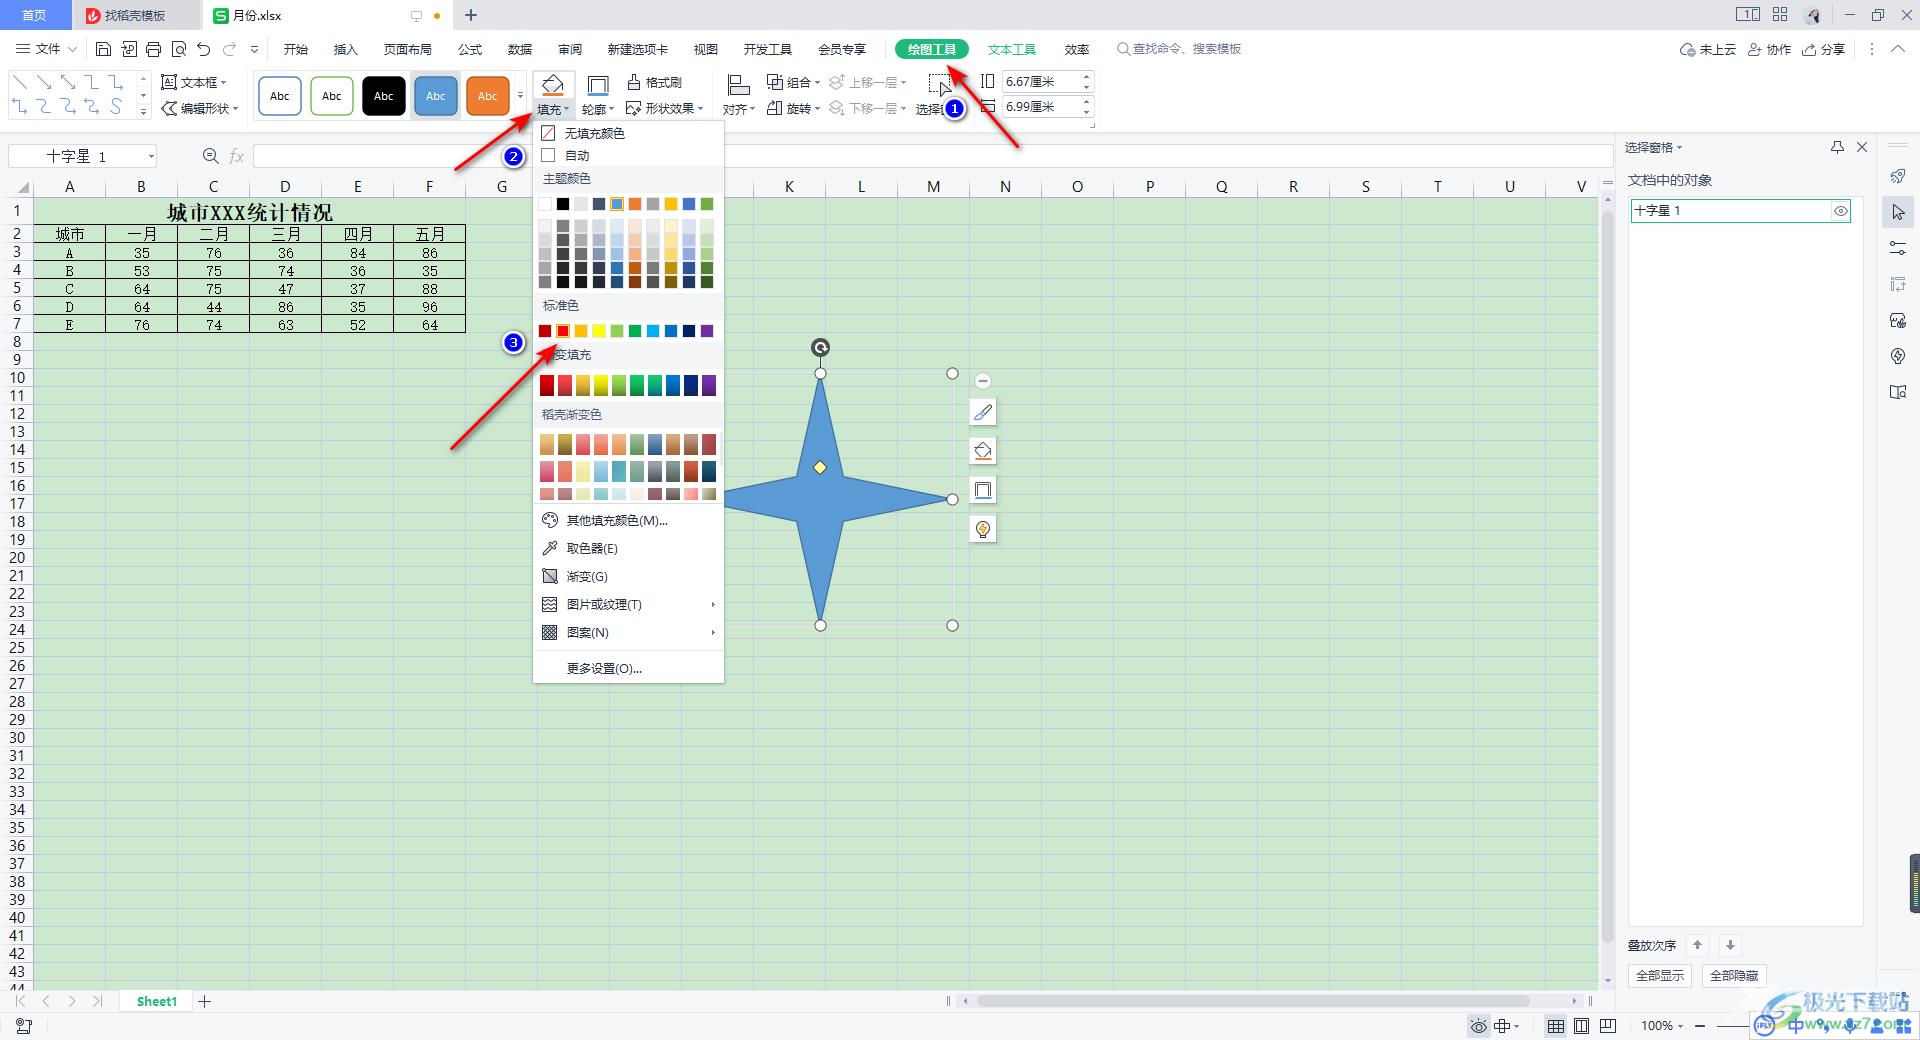Click the light bulb icon beside the shape
Screen dimensions: 1920x1040
[983, 529]
